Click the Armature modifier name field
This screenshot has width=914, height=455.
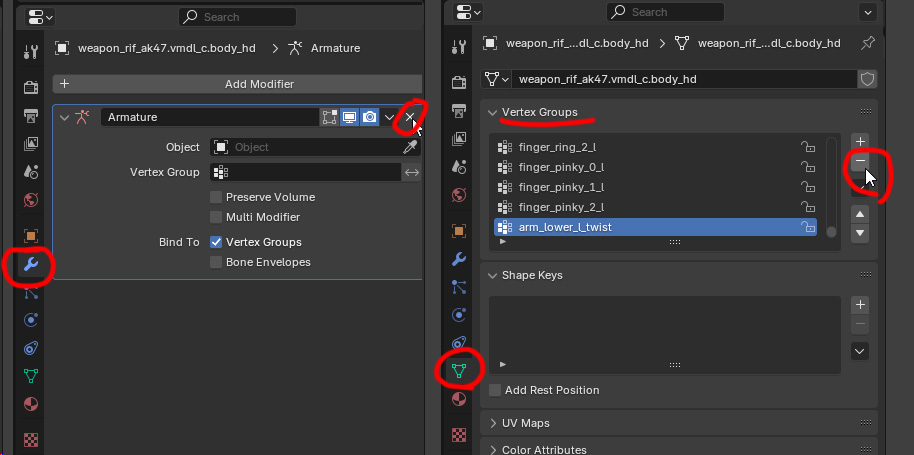[208, 118]
